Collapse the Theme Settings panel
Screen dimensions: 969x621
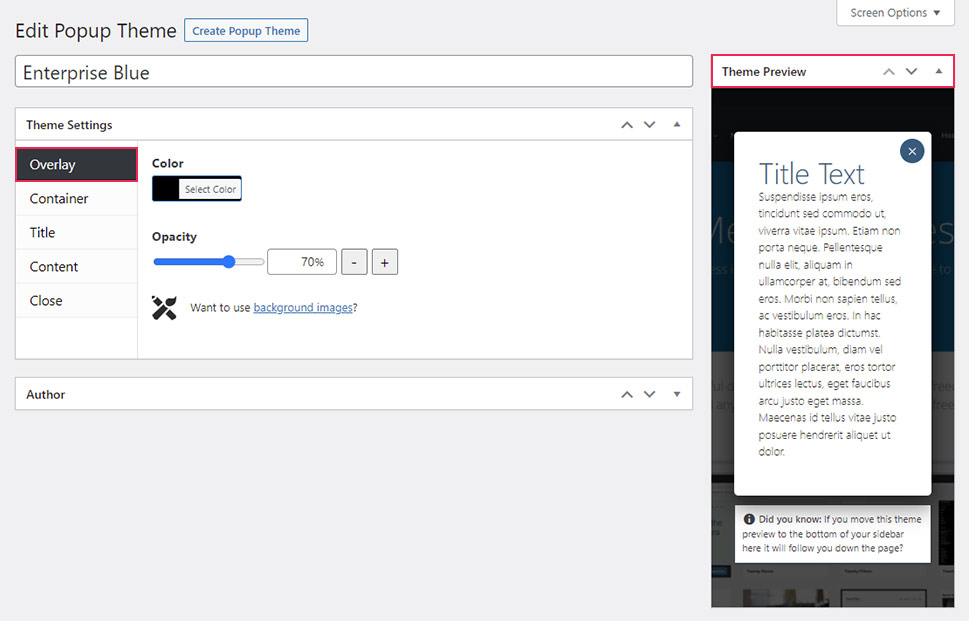point(677,125)
